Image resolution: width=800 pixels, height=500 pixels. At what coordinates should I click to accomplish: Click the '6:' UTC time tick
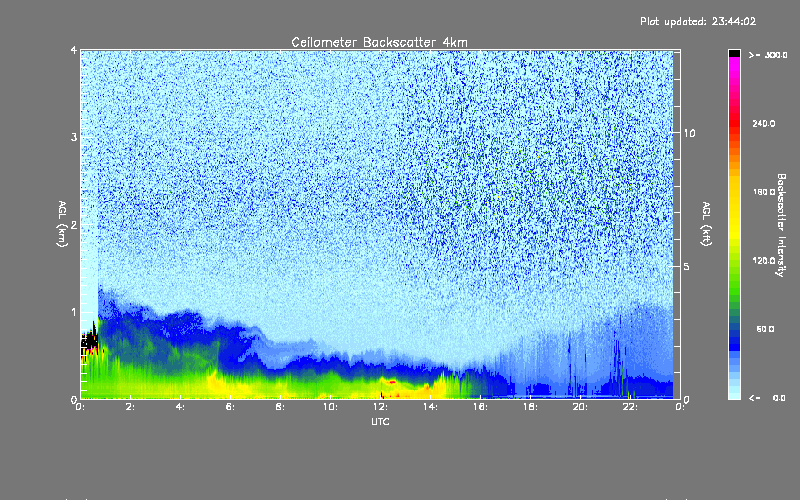[230, 407]
